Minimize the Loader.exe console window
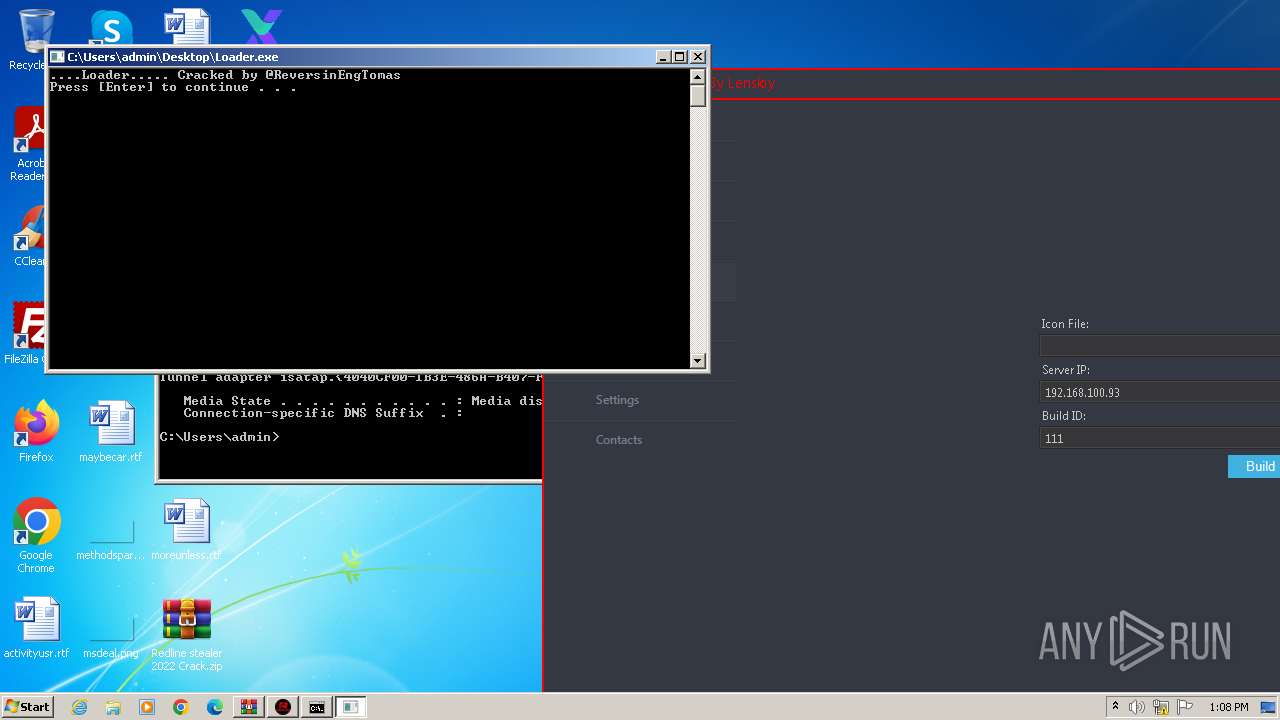Viewport: 1280px width, 720px height. (663, 57)
